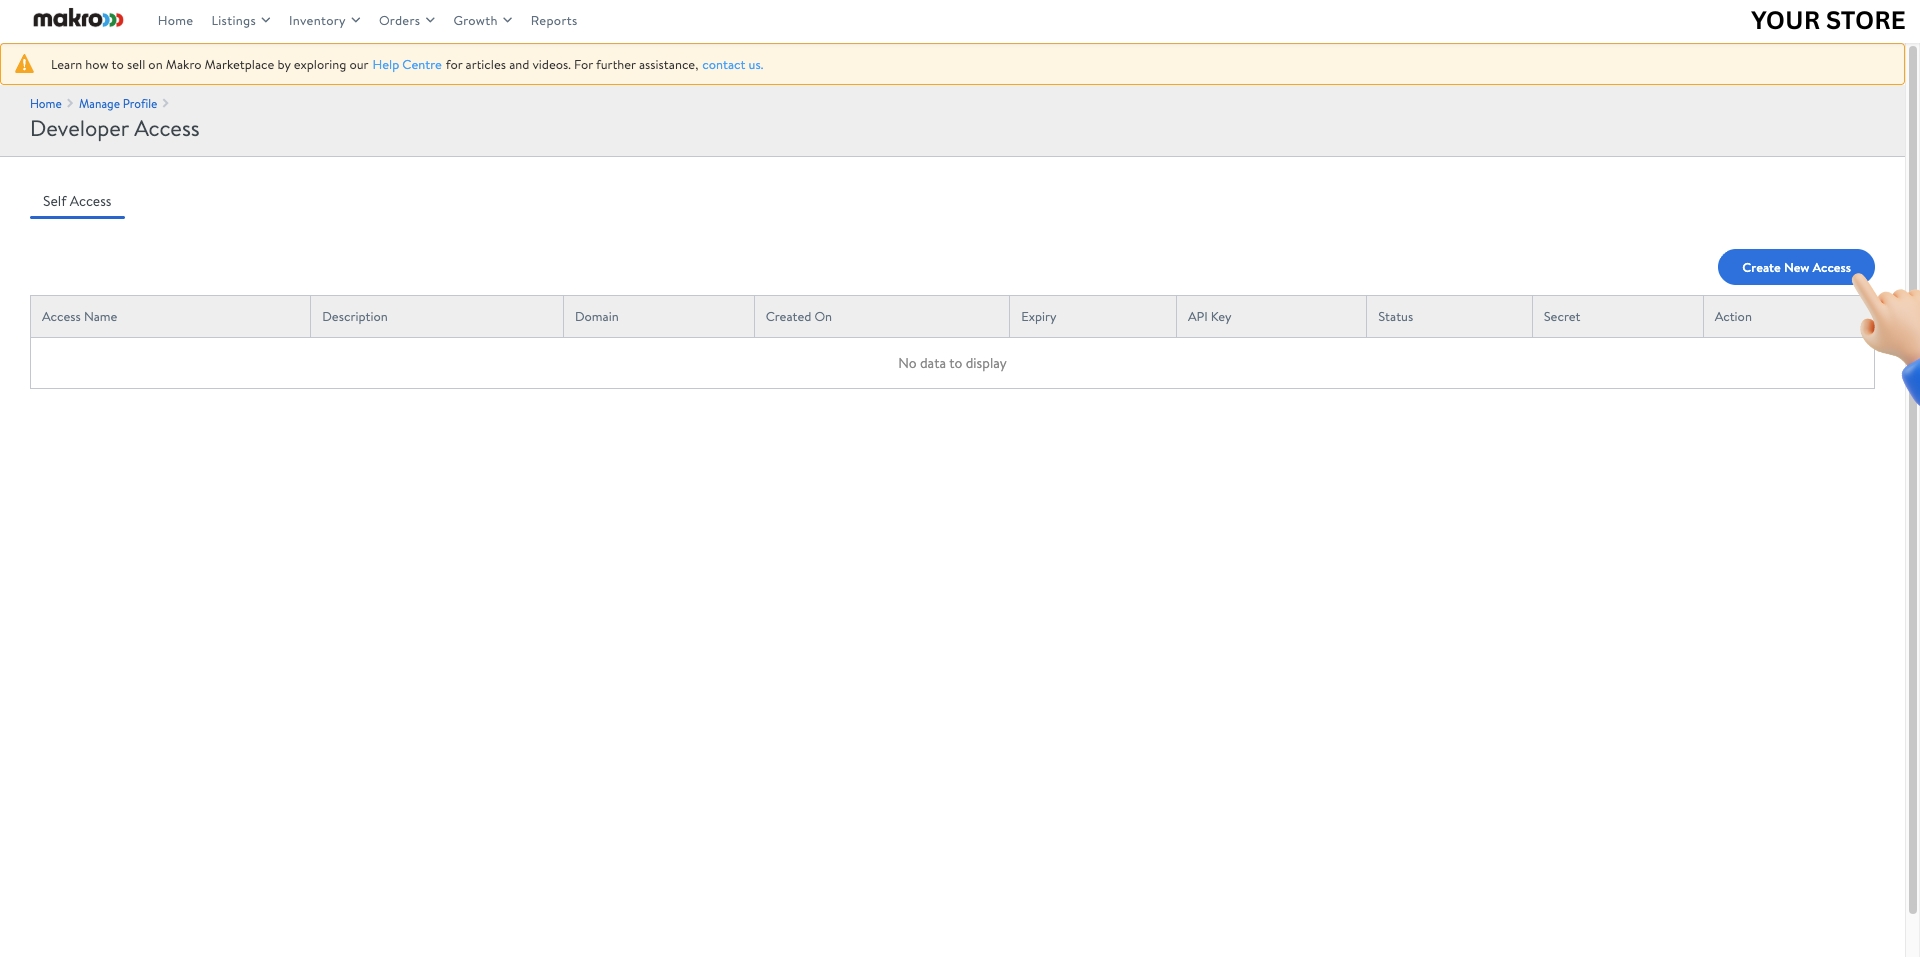
Task: Click the chevron after Manage Profile breadcrumb
Action: click(165, 103)
